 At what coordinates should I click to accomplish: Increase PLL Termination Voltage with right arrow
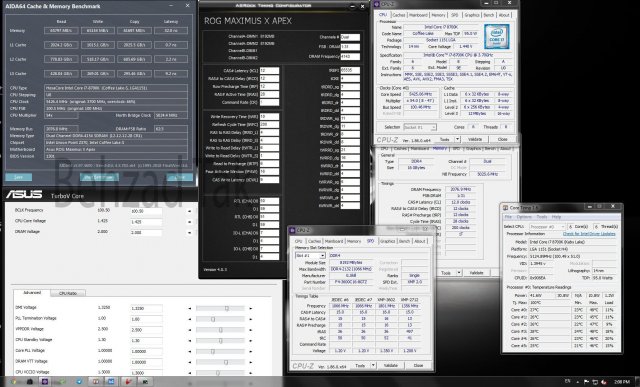(251, 319)
